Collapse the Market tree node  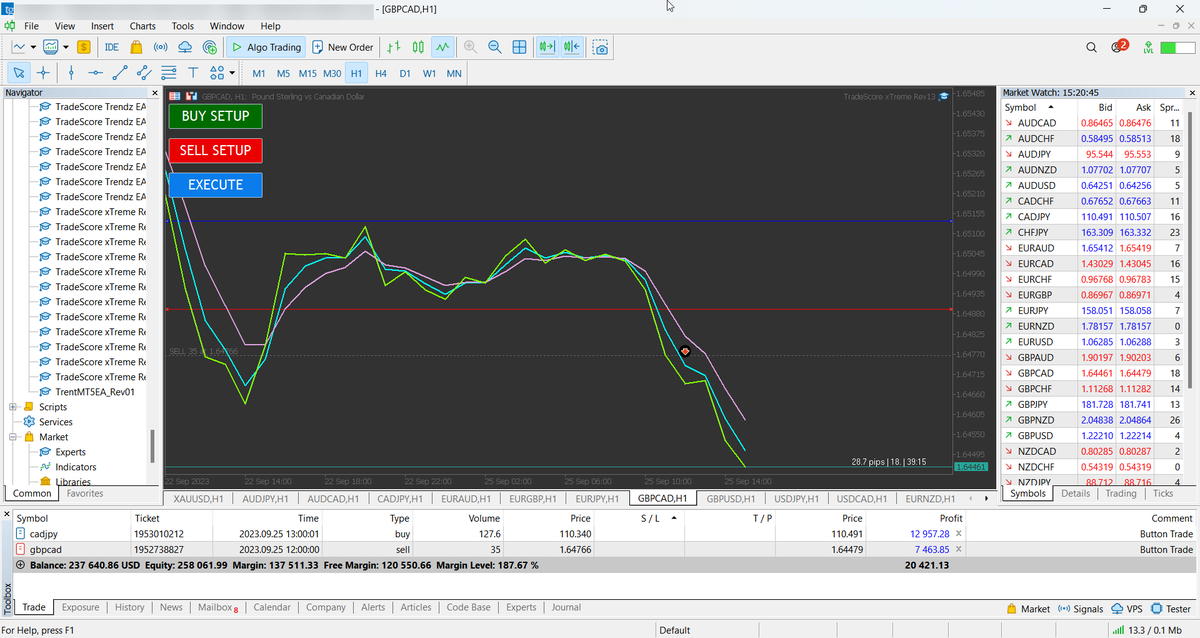[x=13, y=437]
